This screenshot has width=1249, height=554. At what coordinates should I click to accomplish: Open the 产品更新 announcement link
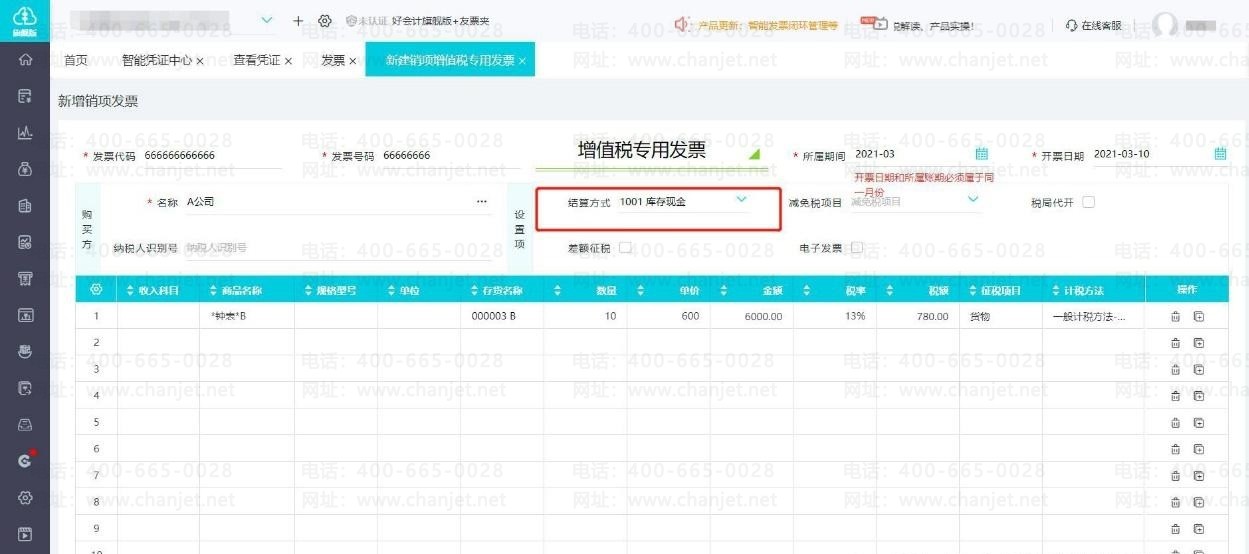pyautogui.click(x=768, y=24)
